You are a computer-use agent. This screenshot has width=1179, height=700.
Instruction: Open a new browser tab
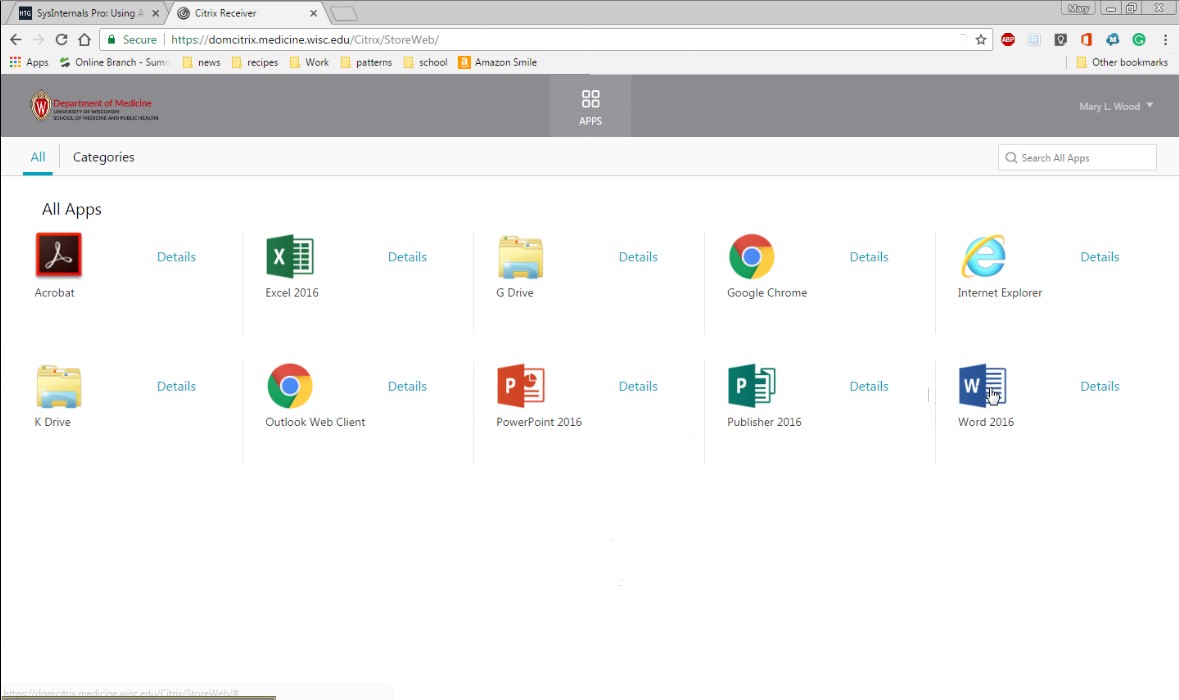click(344, 14)
